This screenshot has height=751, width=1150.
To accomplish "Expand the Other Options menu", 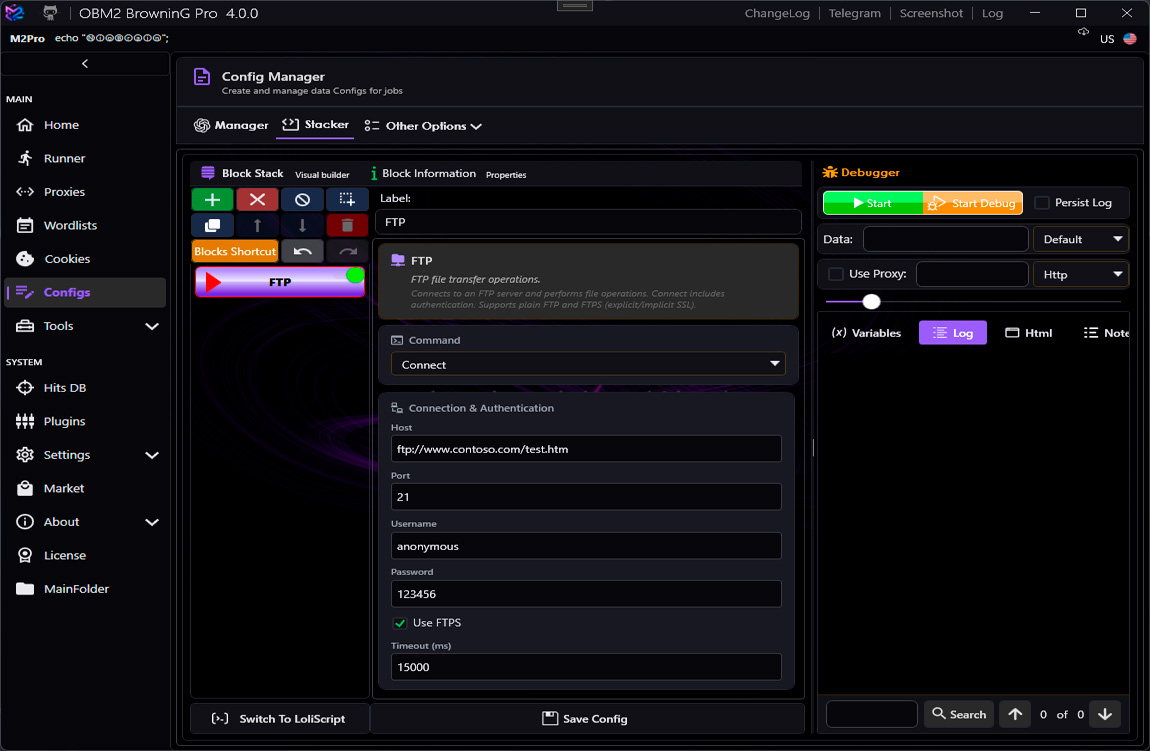I will coord(423,126).
